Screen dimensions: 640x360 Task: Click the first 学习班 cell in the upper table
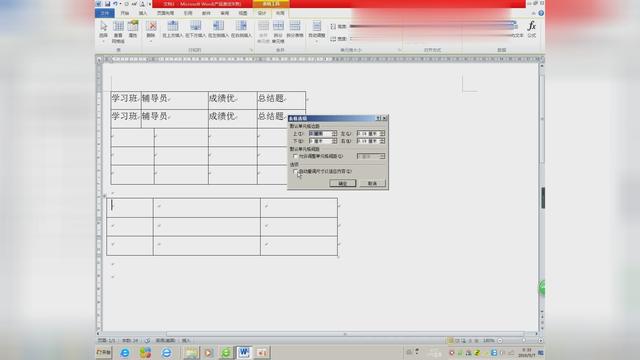coord(126,100)
